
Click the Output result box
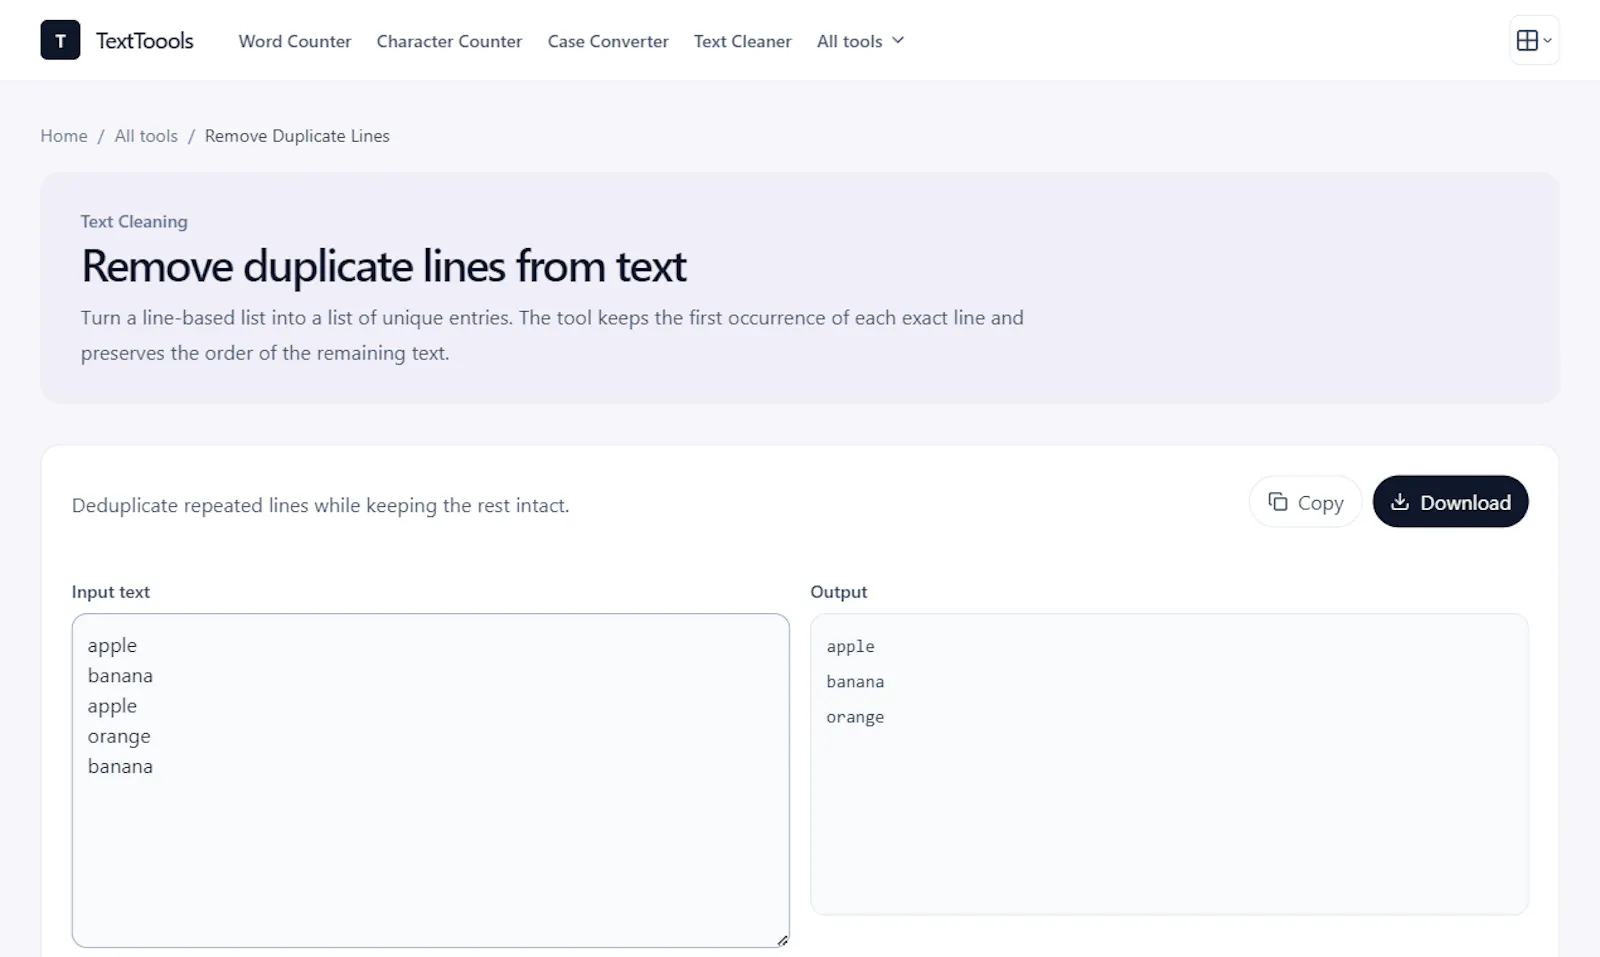point(1169,764)
